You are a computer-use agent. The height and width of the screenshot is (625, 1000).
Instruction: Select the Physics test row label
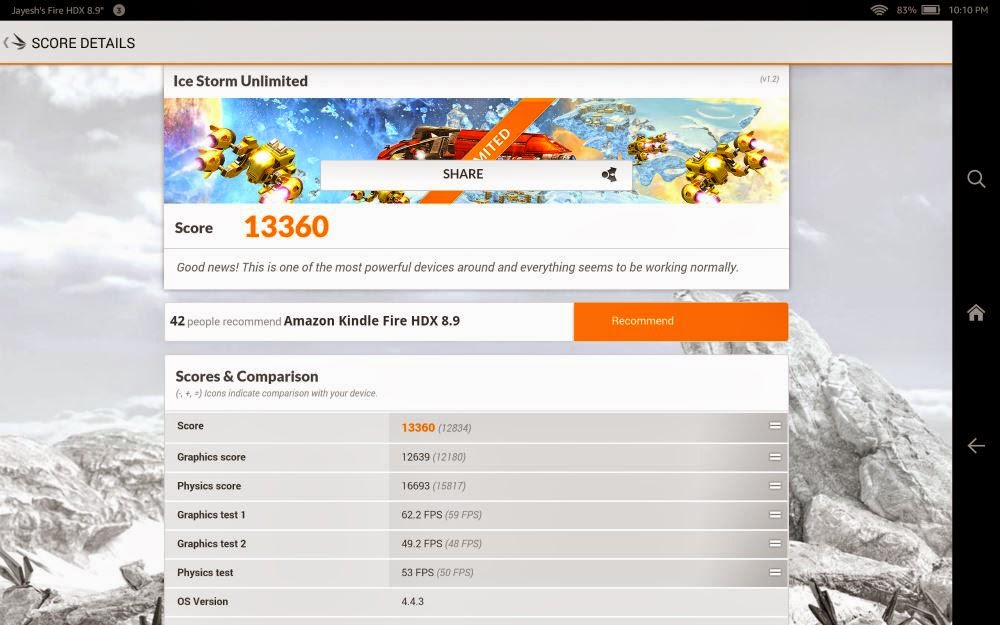(x=205, y=572)
